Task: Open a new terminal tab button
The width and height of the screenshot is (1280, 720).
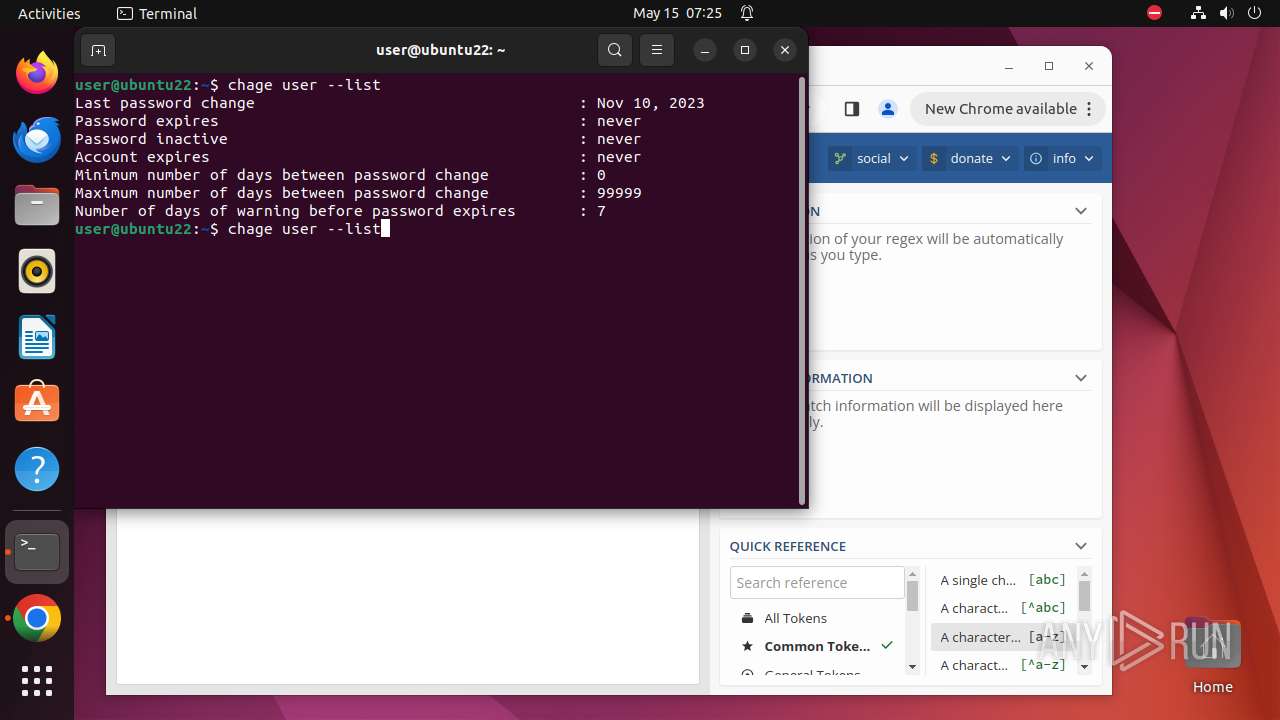Action: (x=98, y=50)
